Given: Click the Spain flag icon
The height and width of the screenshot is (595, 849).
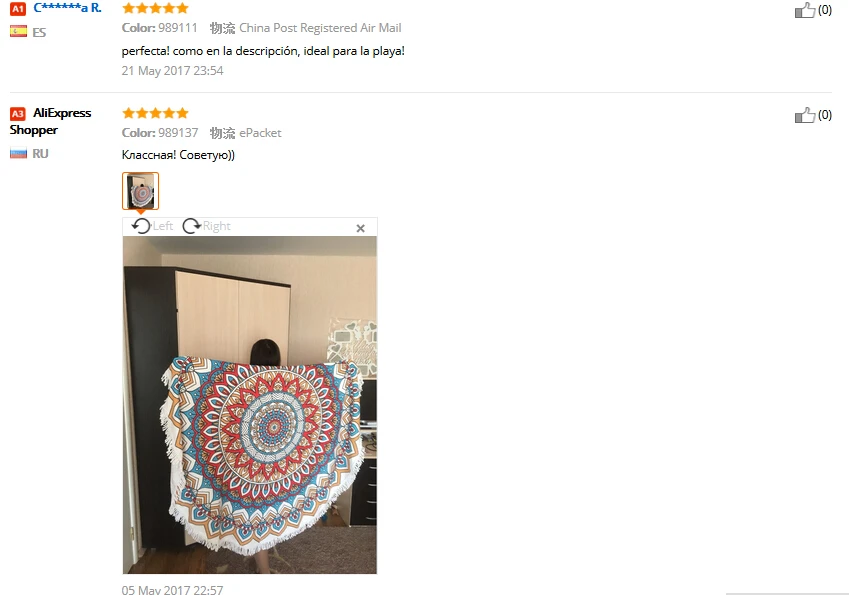Looking at the screenshot, I should click(18, 32).
